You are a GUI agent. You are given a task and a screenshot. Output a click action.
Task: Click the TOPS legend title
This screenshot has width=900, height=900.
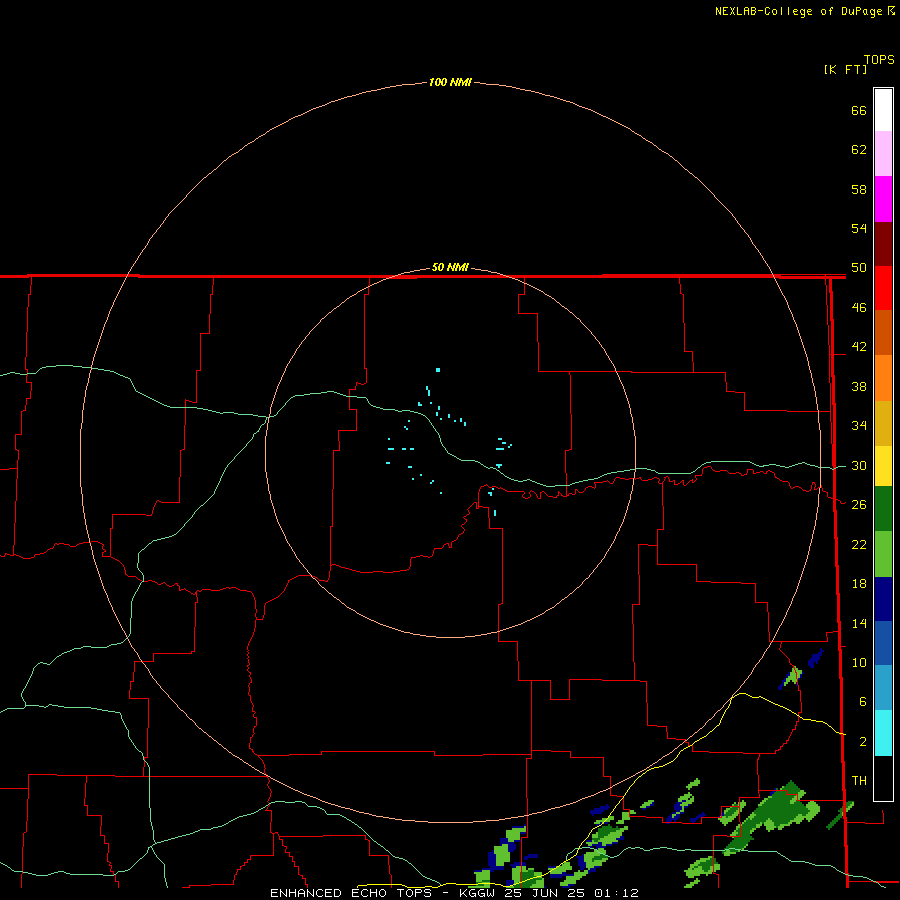(x=879, y=59)
